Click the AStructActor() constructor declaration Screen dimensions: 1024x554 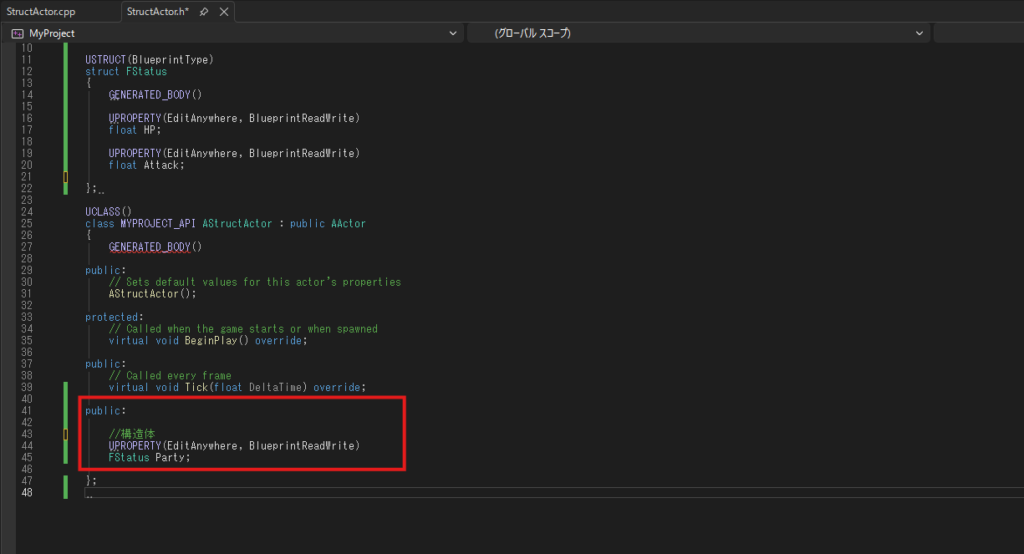point(153,294)
